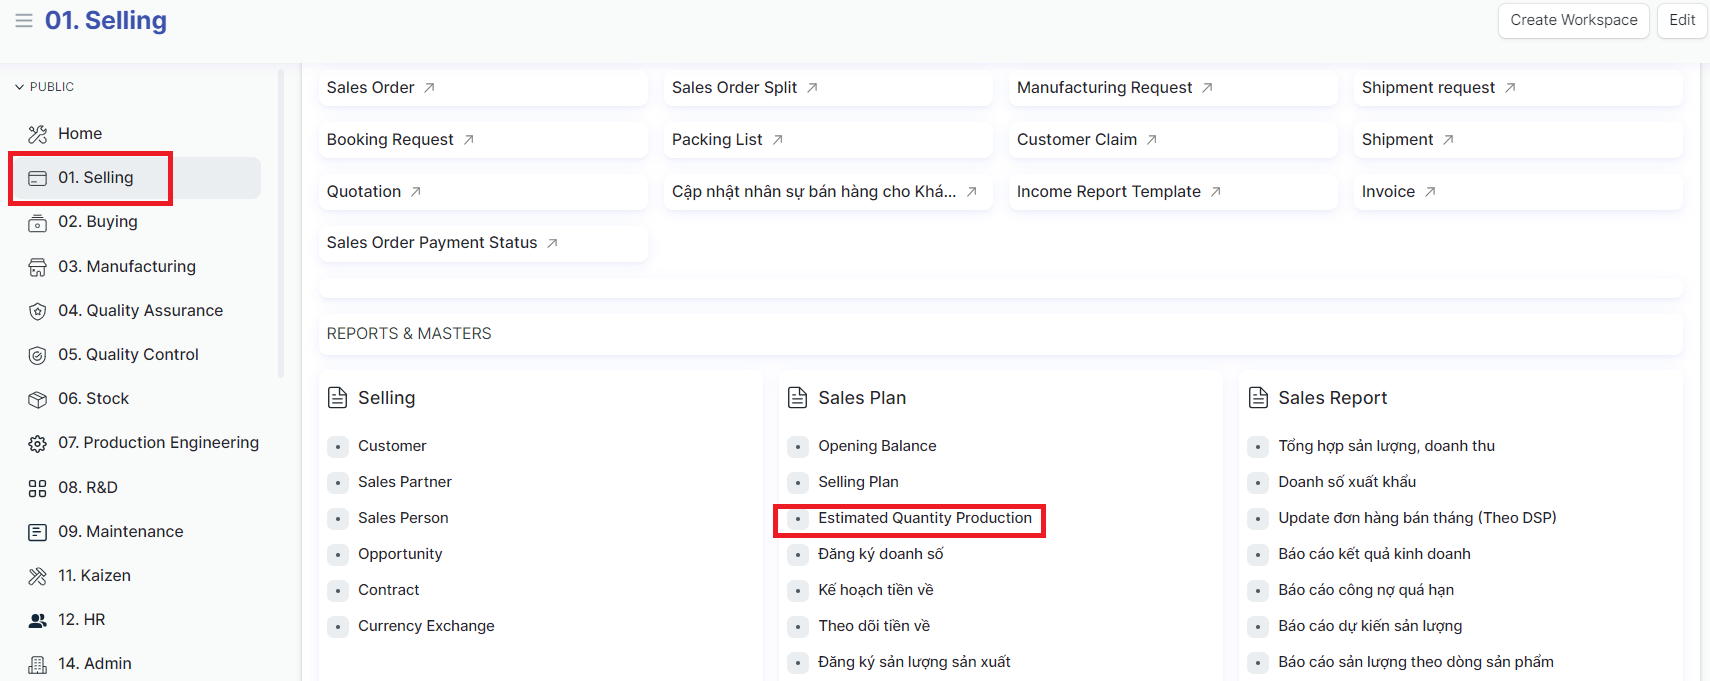Click the Edit button
This screenshot has width=1710, height=681.
coord(1682,20)
